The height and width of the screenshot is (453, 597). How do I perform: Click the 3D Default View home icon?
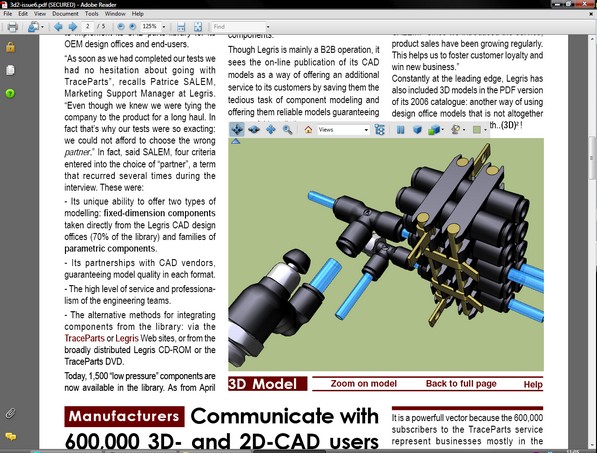pos(308,129)
